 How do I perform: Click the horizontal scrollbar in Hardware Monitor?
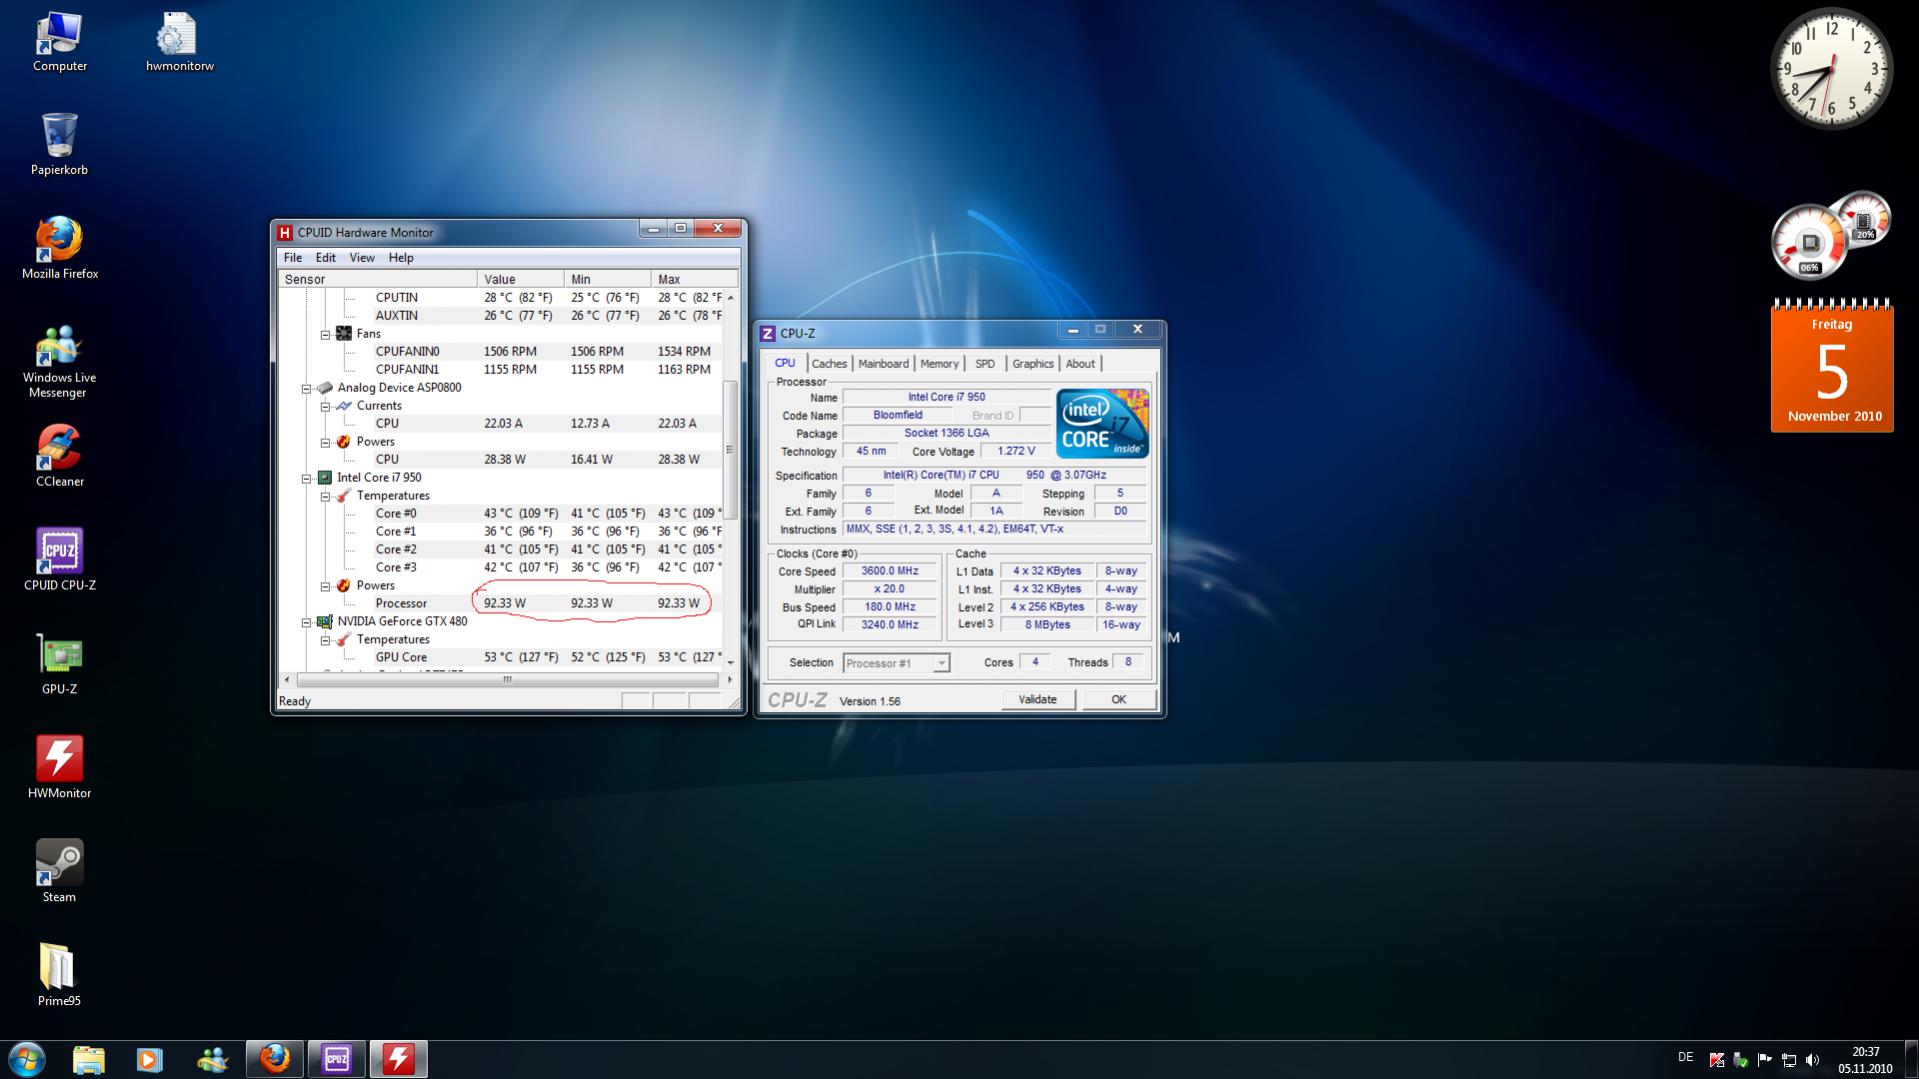pyautogui.click(x=508, y=680)
